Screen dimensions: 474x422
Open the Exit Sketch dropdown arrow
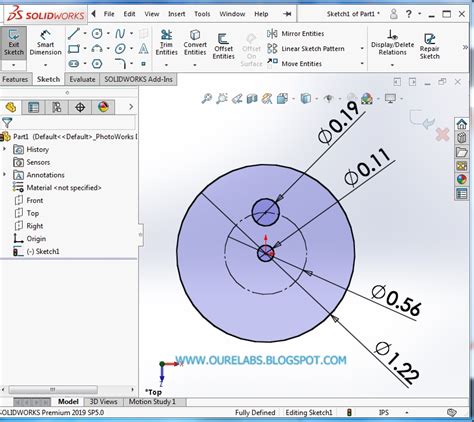[x=14, y=65]
